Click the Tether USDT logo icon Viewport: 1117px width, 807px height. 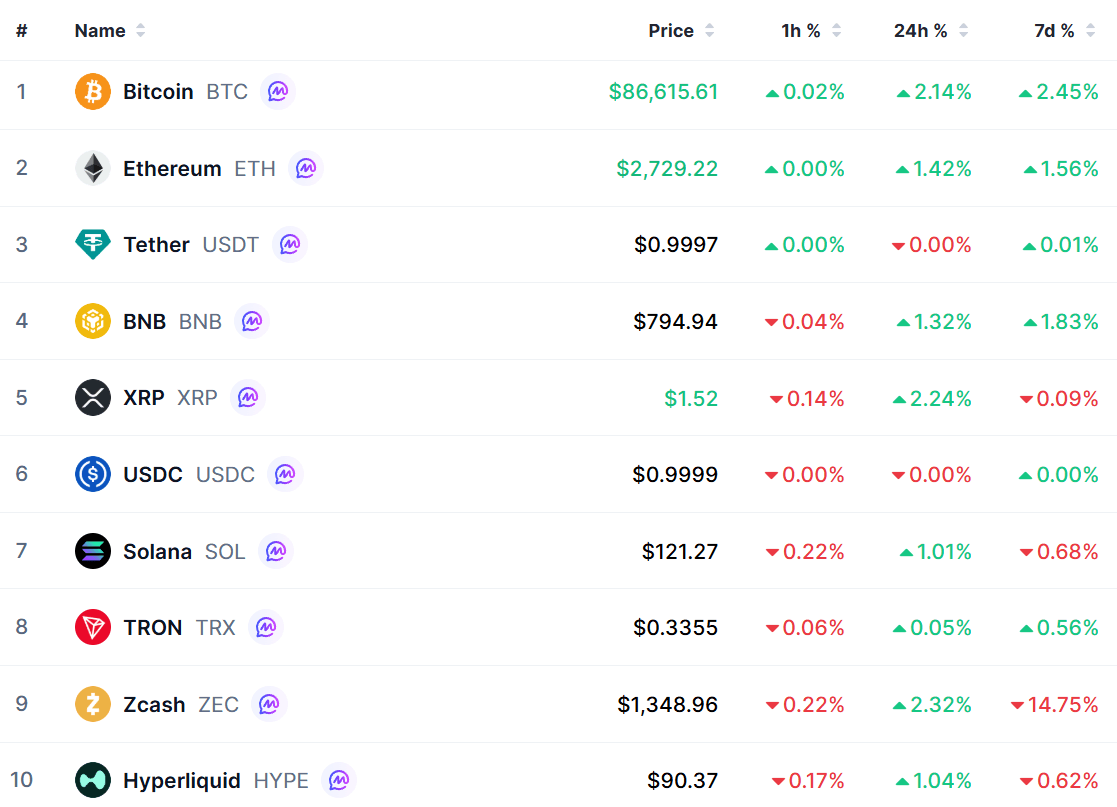[x=93, y=244]
